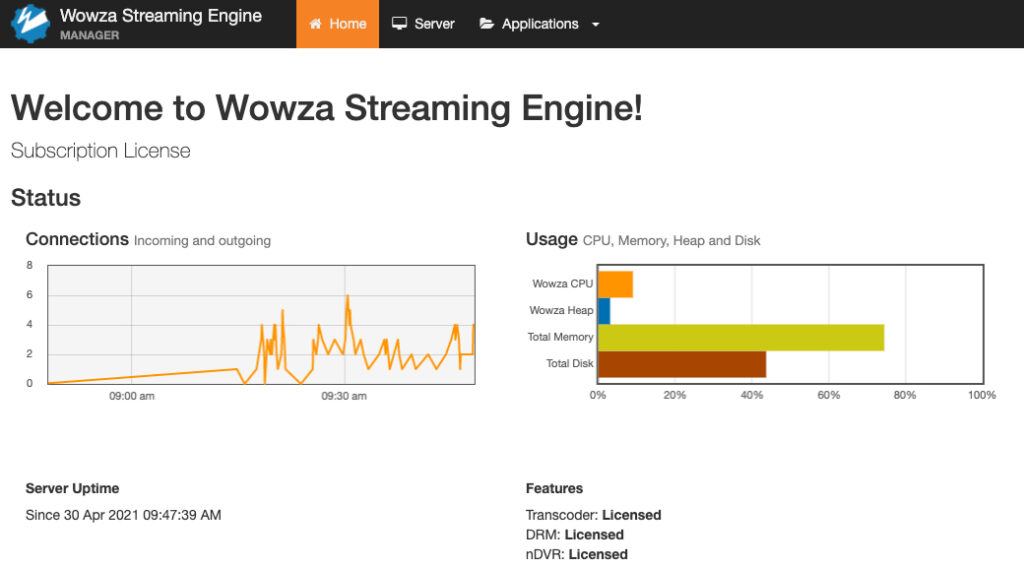This screenshot has width=1024, height=568.
Task: Click the Connections heading
Action: pyautogui.click(x=77, y=240)
